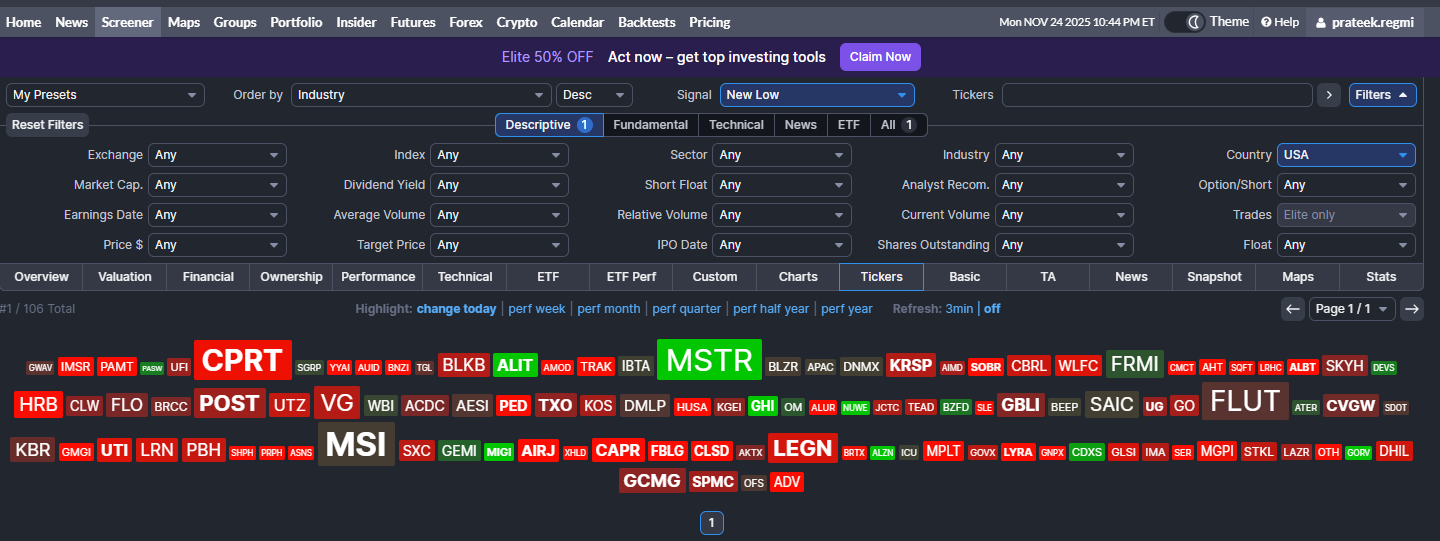Submit tickers with the arrow button
This screenshot has width=1440, height=541.
tap(1328, 95)
